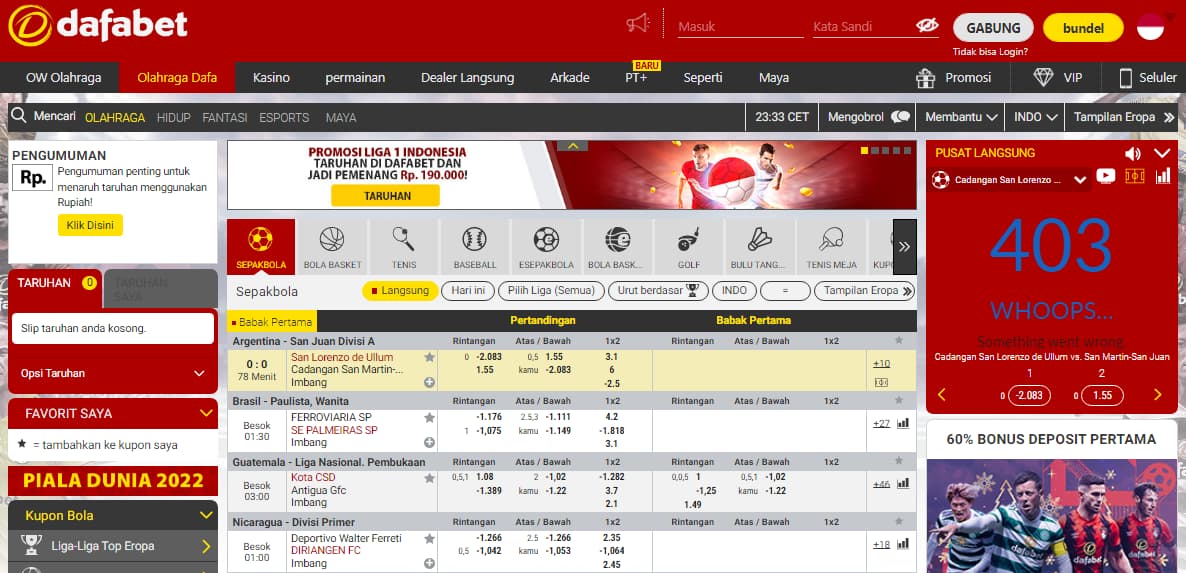The width and height of the screenshot is (1186, 573).
Task: Mute sound in Pusat Langsung panel
Action: 1133,153
